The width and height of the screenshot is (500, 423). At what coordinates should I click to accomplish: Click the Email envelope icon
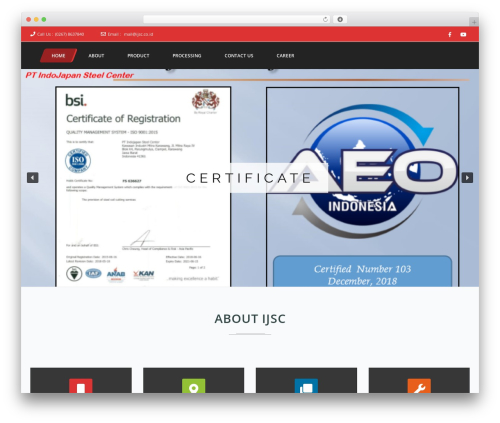click(103, 34)
